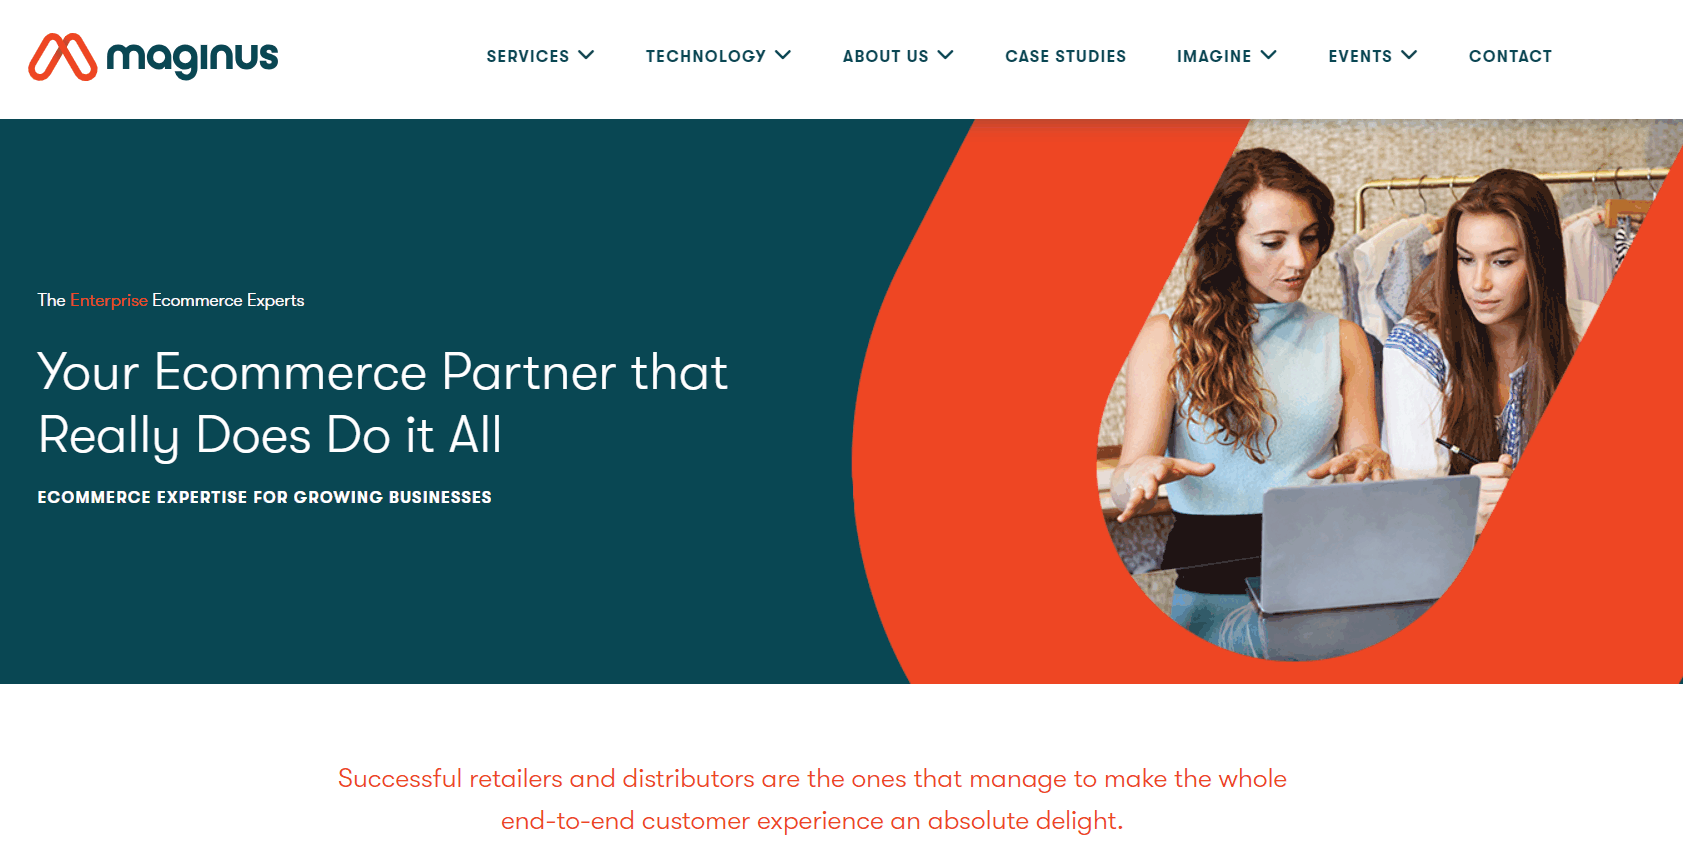Open the Technology menu item
The width and height of the screenshot is (1683, 867).
pos(706,56)
